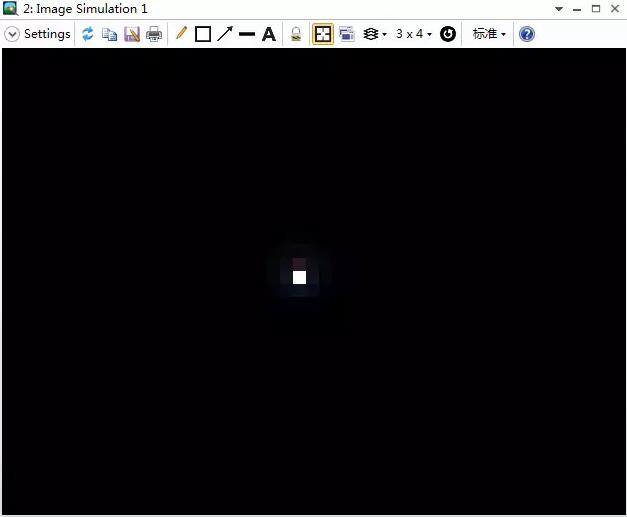
Task: Open the layers dropdown
Action: [374, 34]
